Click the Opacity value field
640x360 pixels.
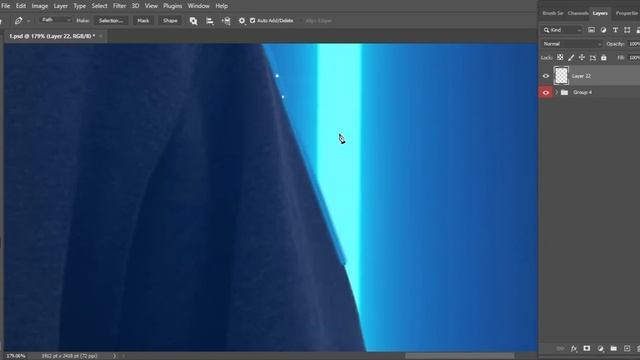pyautogui.click(x=634, y=44)
